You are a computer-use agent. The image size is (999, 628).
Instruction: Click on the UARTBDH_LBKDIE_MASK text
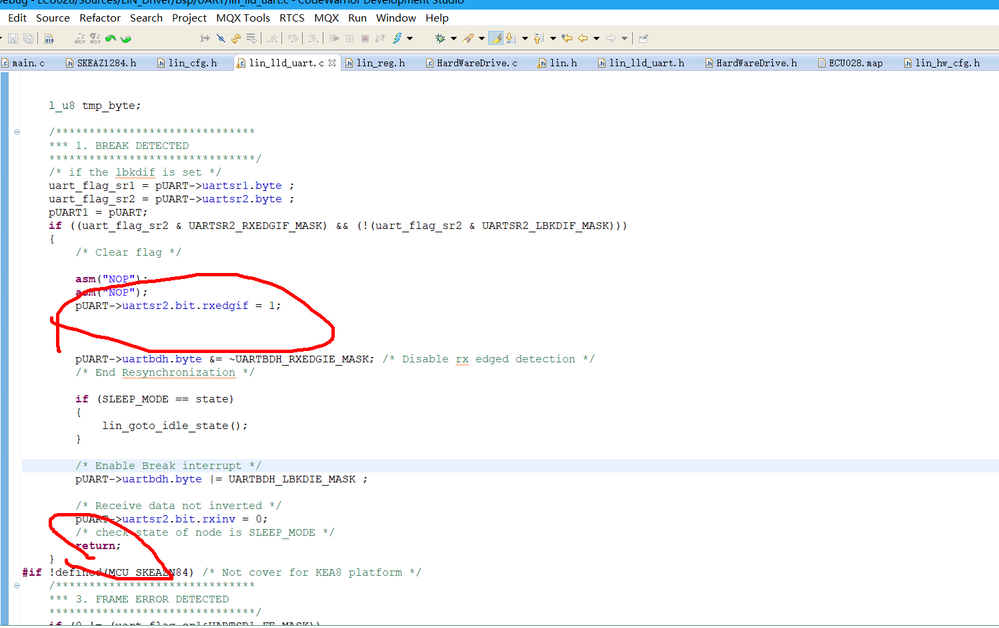coord(292,479)
